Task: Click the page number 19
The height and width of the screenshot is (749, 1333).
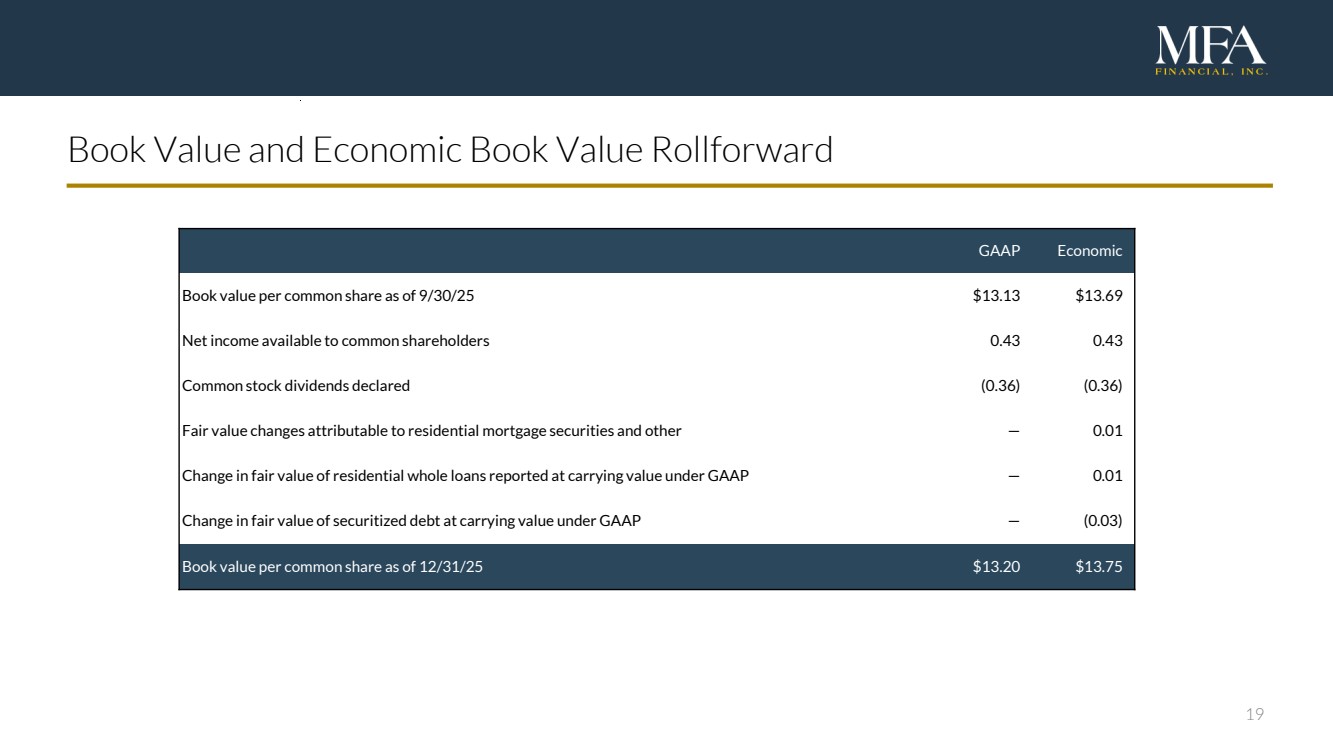Action: coord(1254,714)
